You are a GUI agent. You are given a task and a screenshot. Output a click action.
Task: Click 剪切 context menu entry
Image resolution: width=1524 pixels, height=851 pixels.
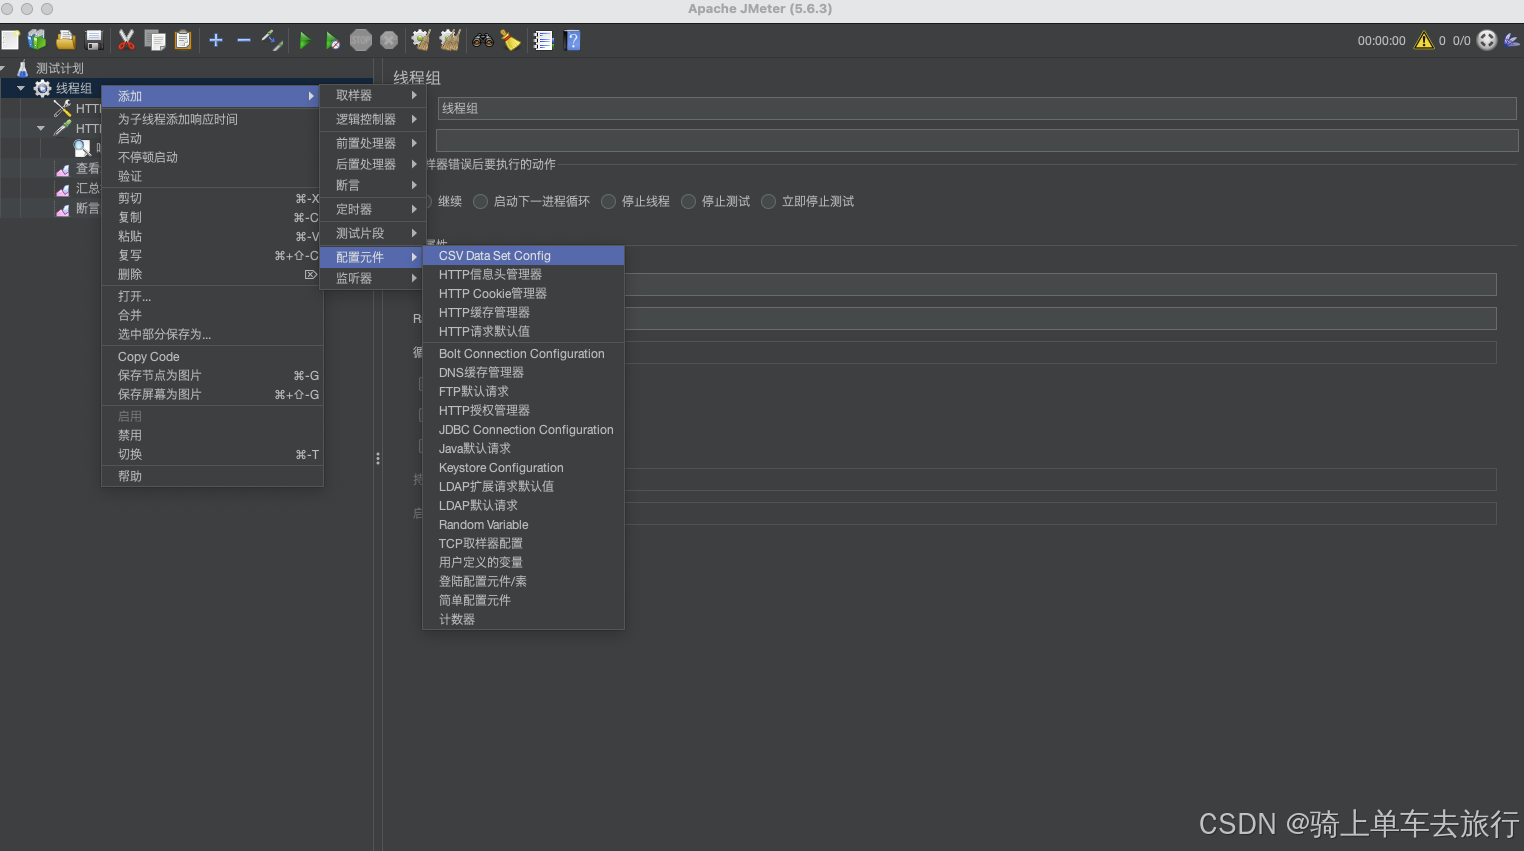tap(212, 198)
